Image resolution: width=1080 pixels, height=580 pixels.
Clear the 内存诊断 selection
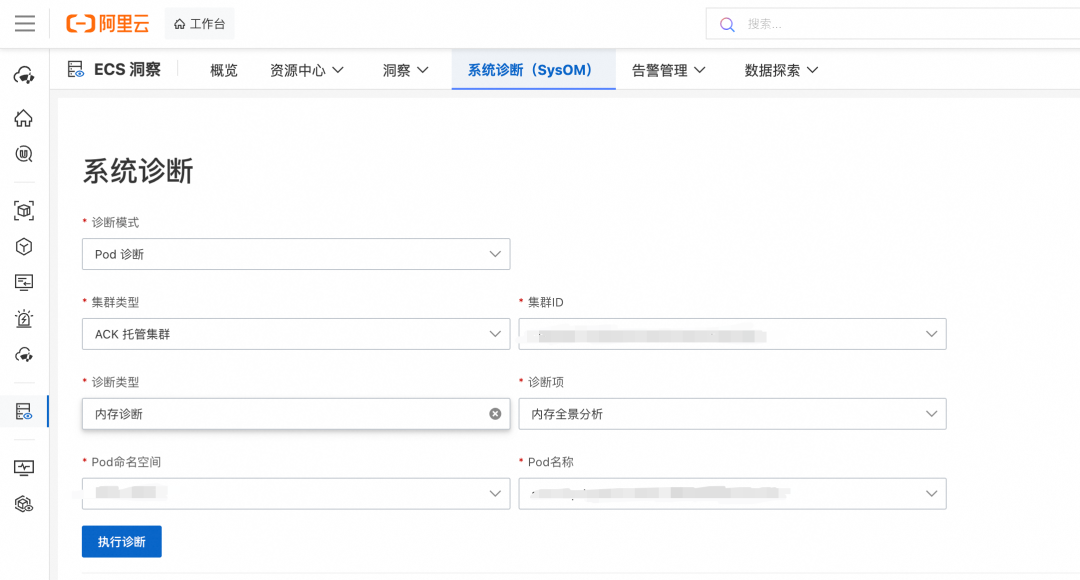tap(495, 414)
